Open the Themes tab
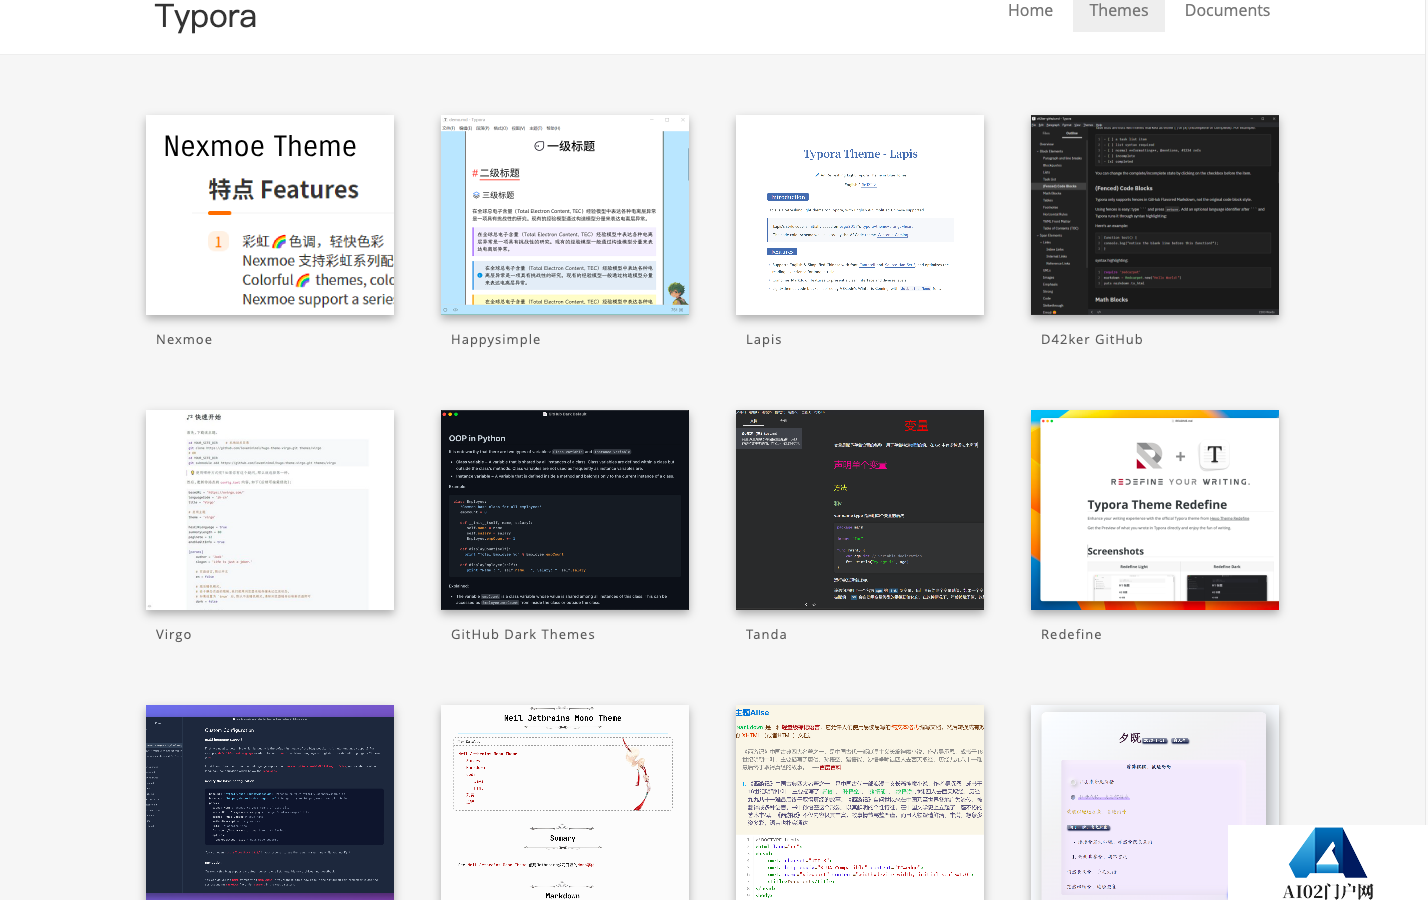Viewport: 1428px width, 900px height. point(1118,11)
